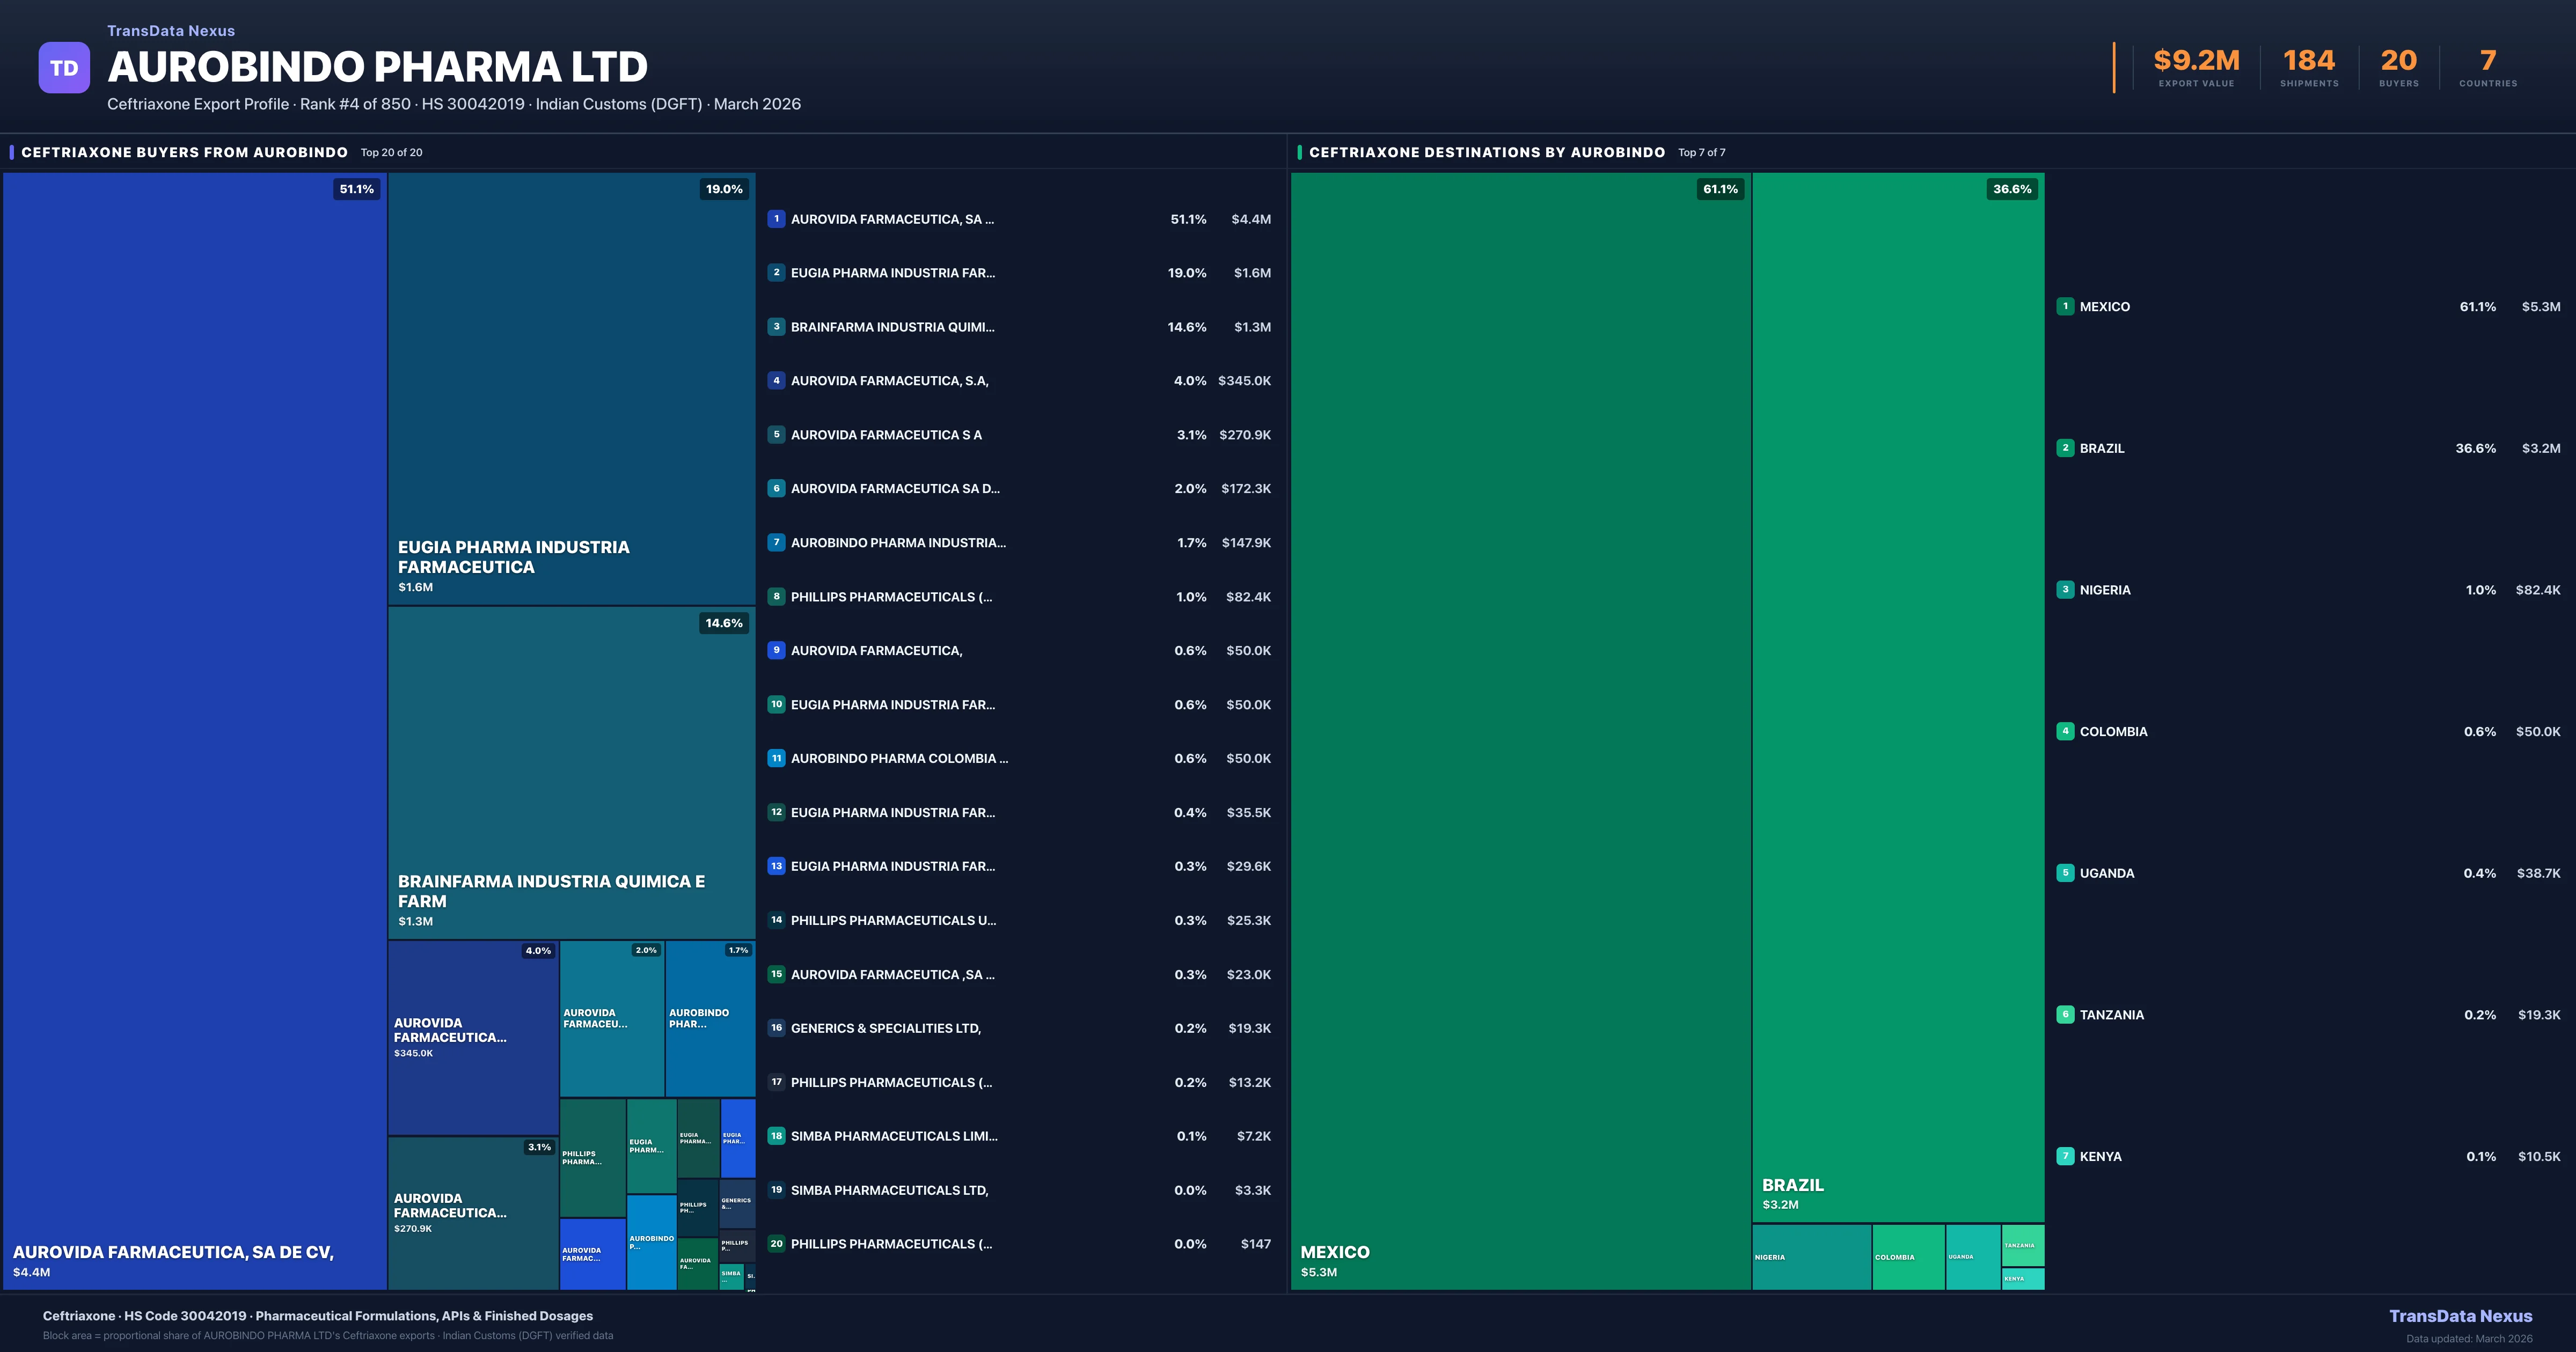Click the rank 20 badge beside PHILLIPS PHARMACEUTICALS
2576x1352 pixels.
tap(777, 1244)
